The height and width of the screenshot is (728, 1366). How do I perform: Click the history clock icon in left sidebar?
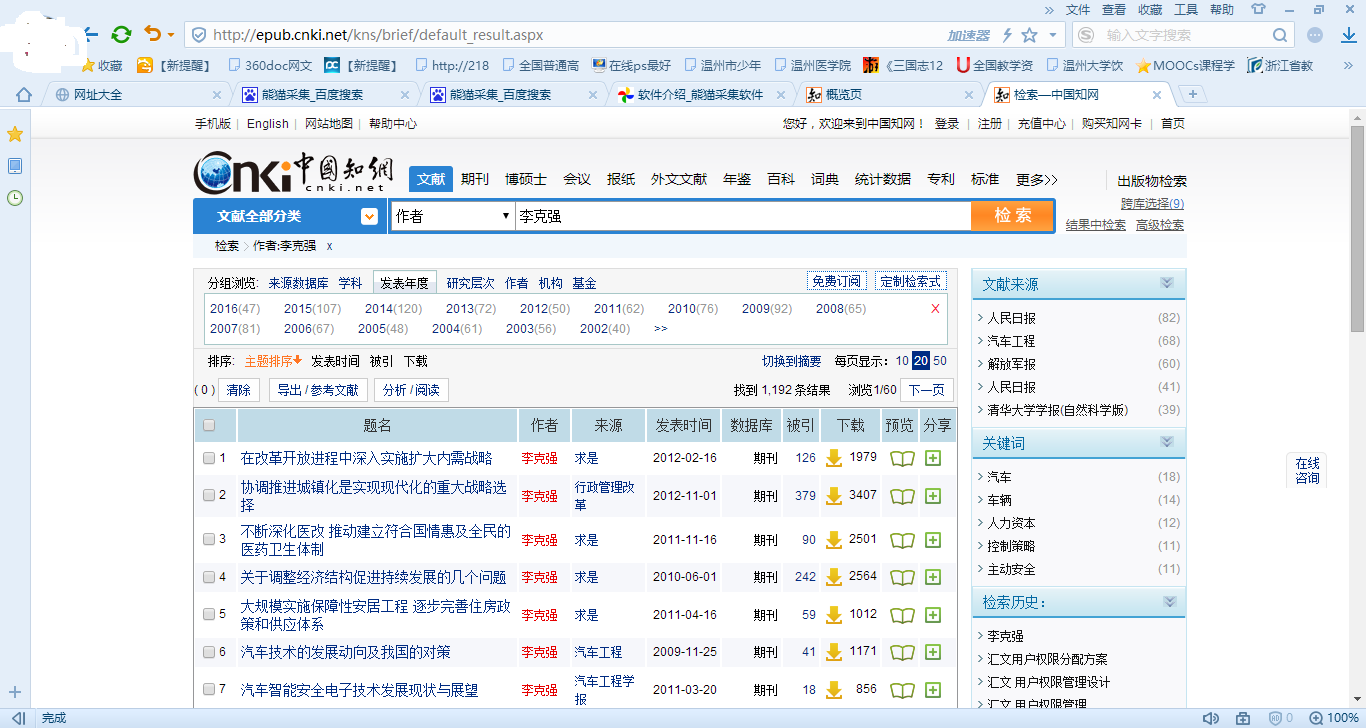tap(15, 198)
